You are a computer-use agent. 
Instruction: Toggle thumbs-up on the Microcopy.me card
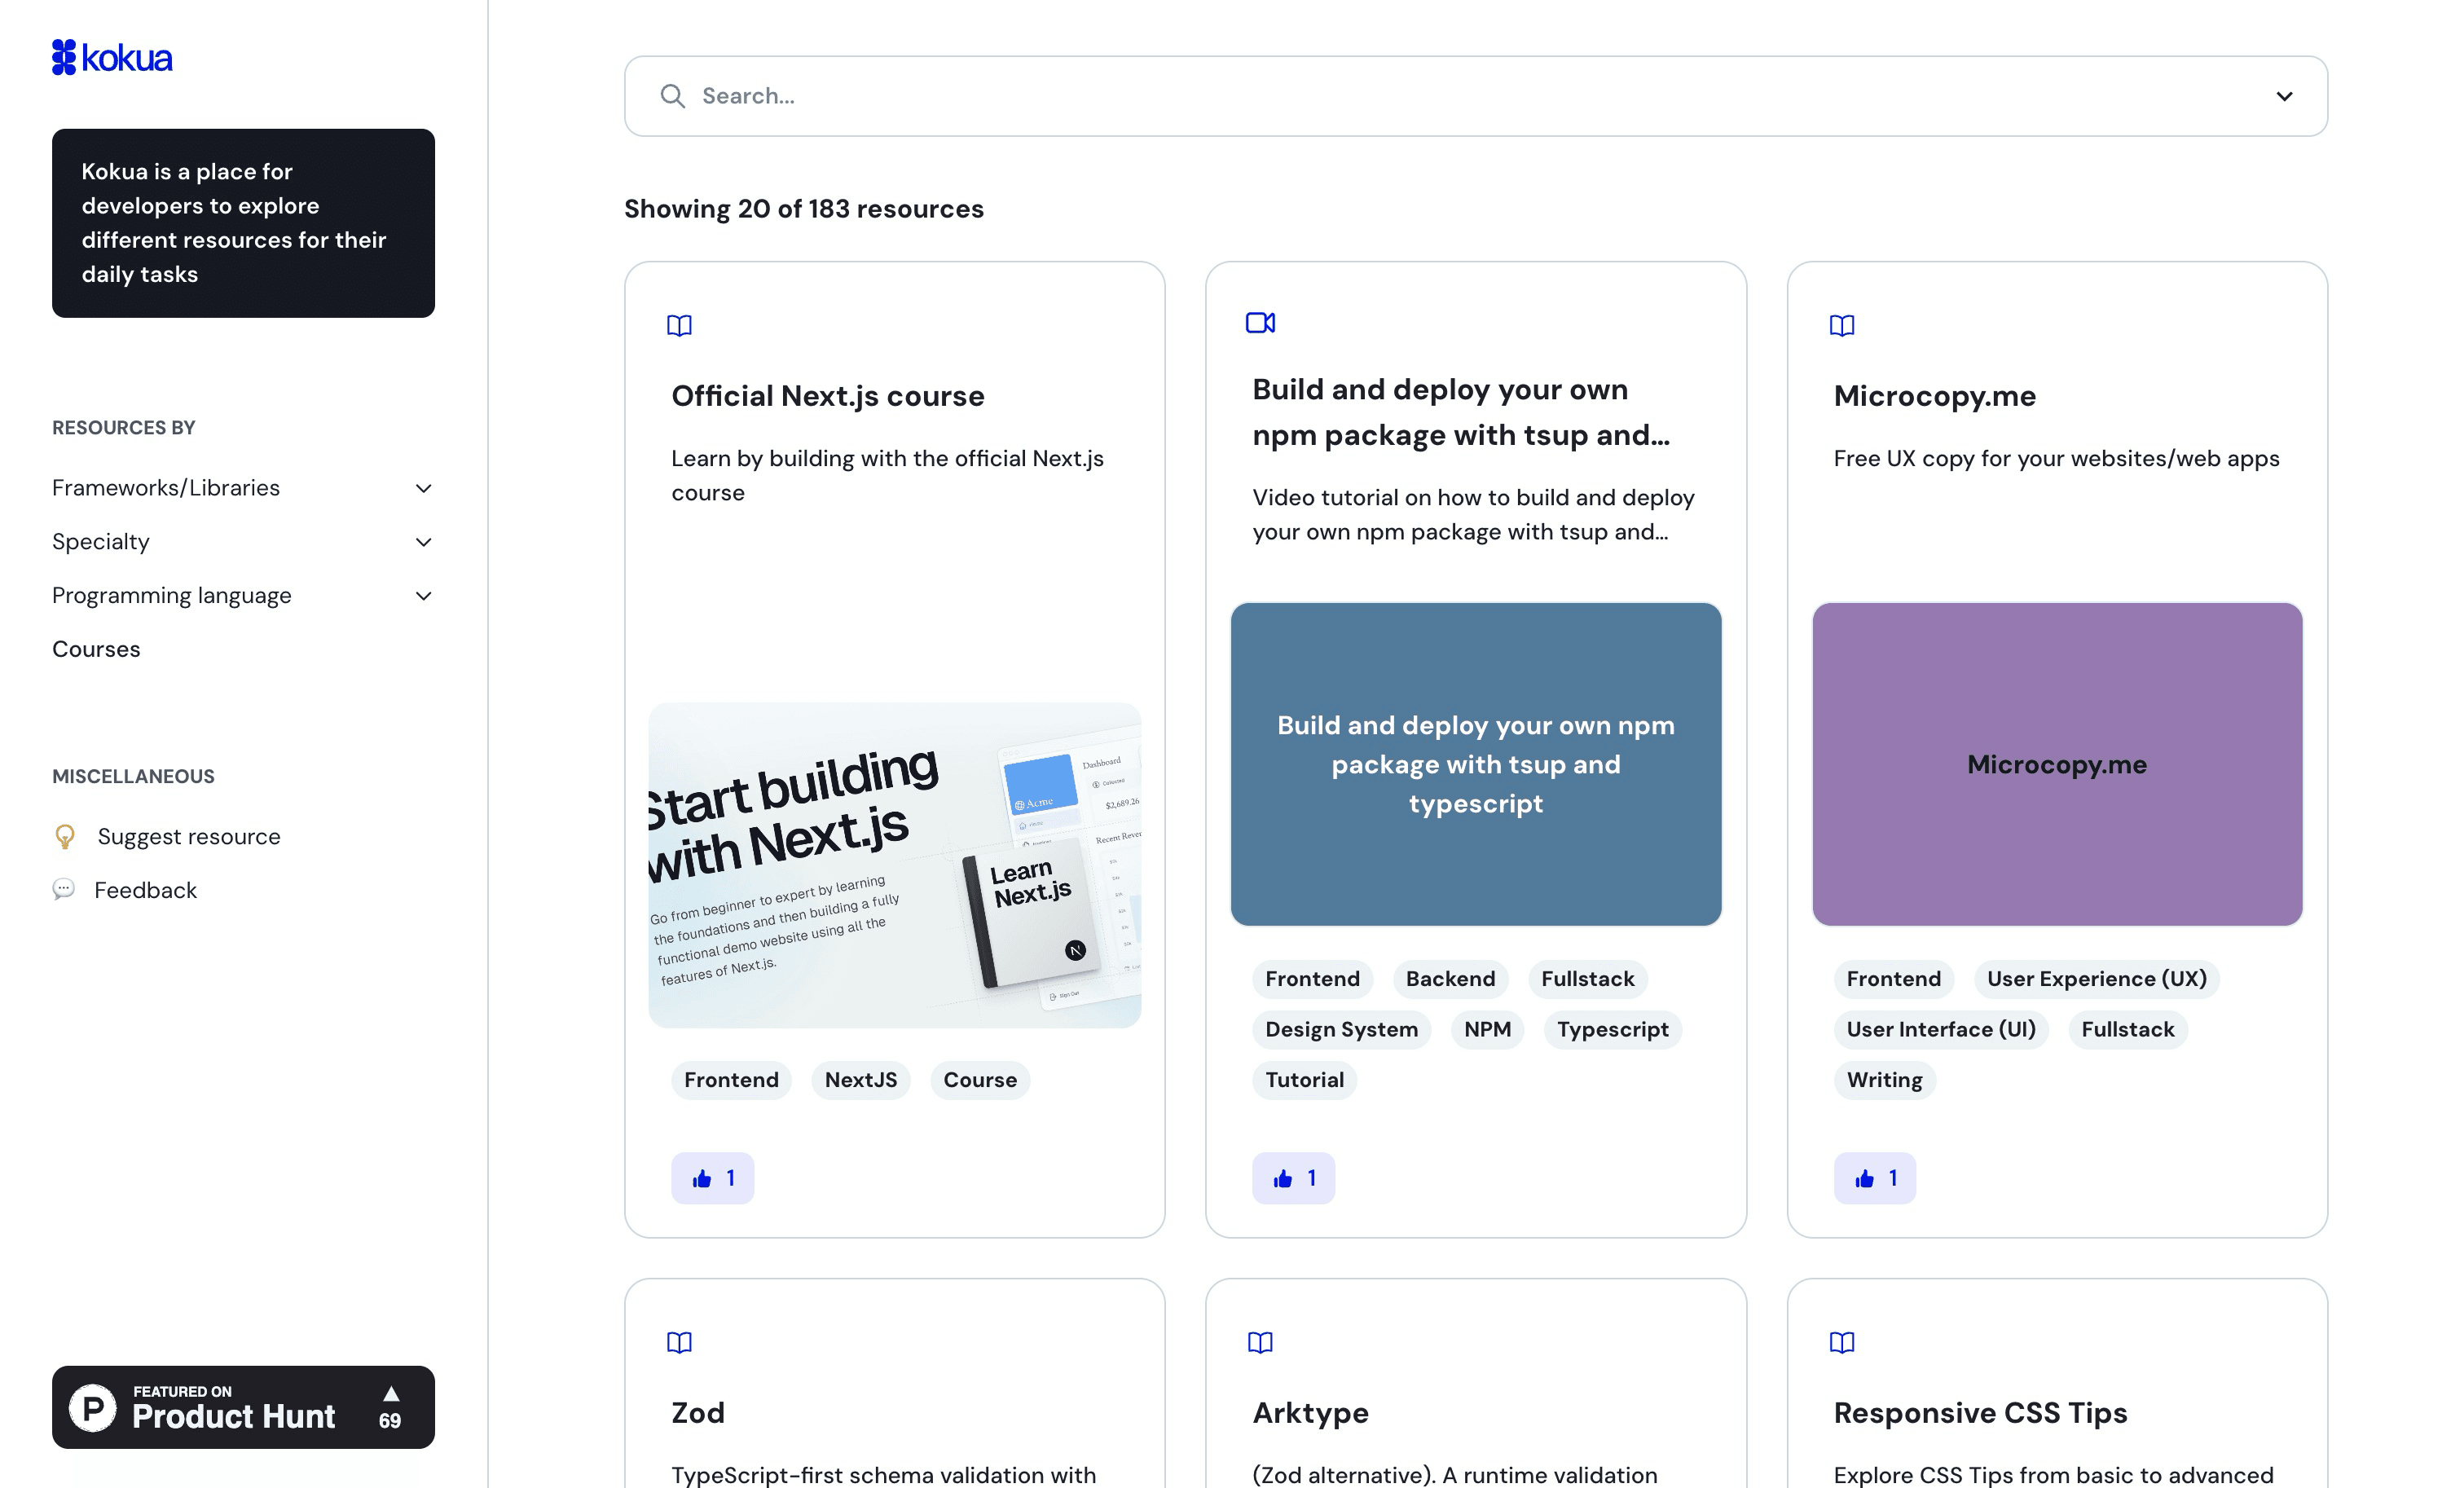click(x=1874, y=1178)
